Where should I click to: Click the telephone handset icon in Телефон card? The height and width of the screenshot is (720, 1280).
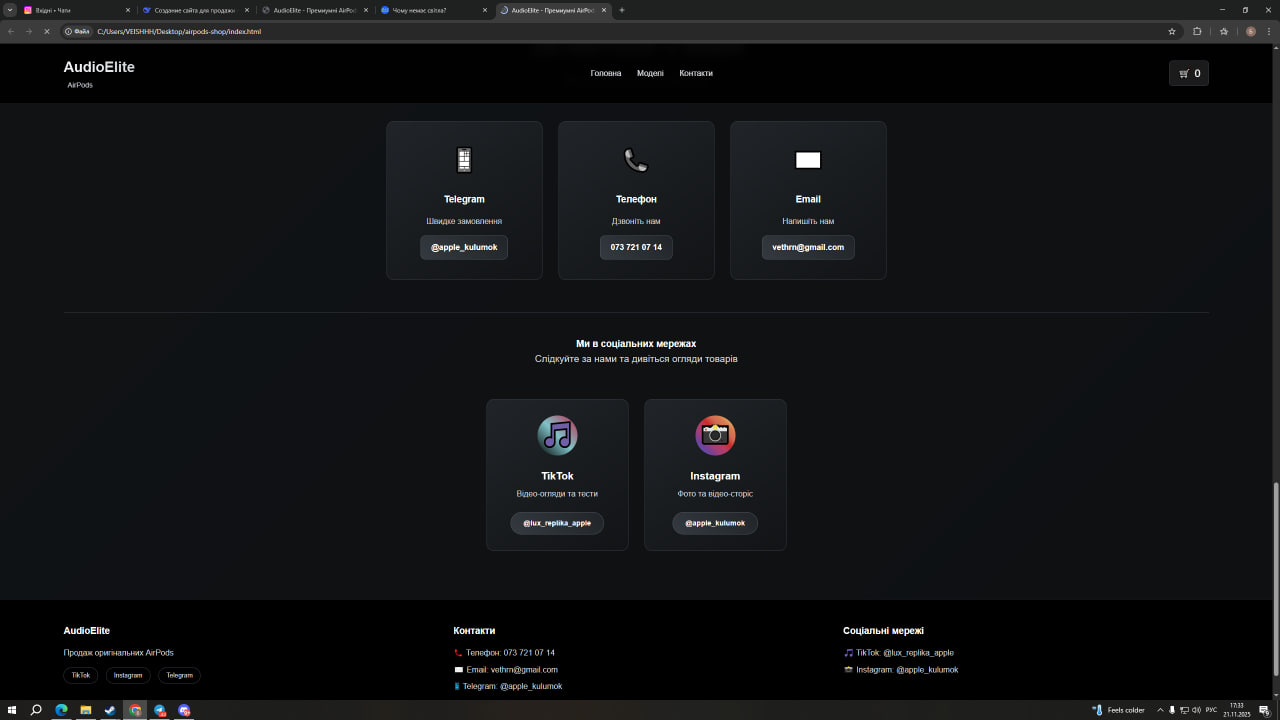coord(636,160)
